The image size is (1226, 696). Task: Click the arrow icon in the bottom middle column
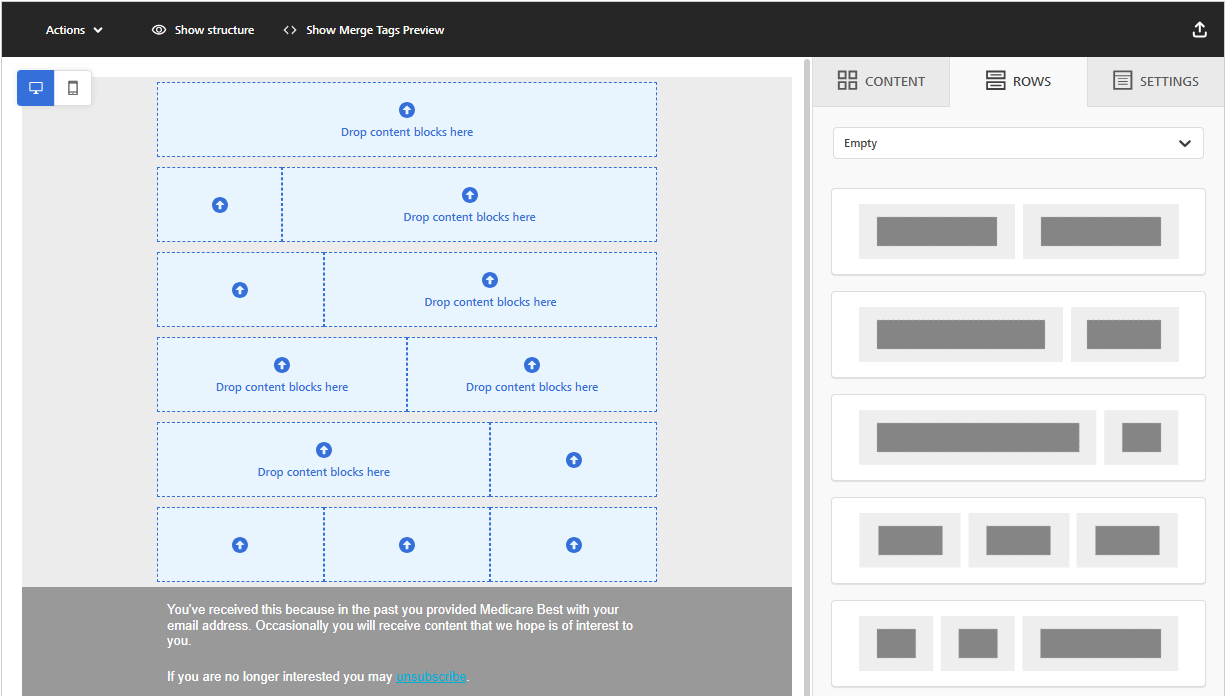tap(406, 544)
